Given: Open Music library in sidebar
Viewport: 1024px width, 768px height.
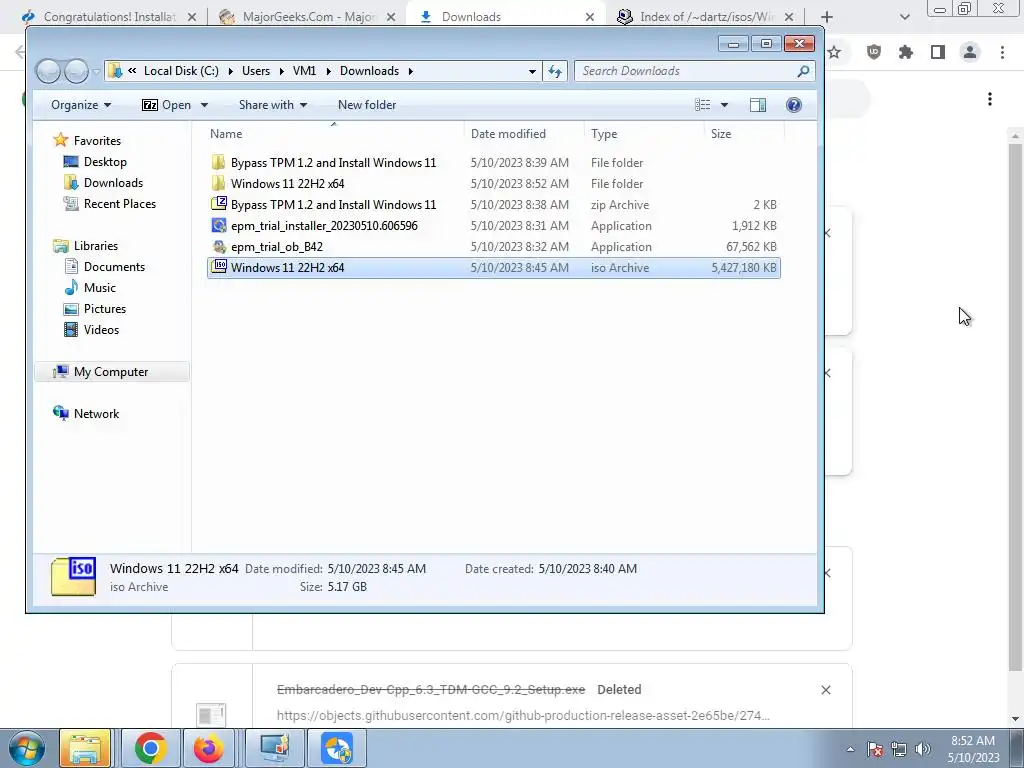Looking at the screenshot, I should pos(100,287).
